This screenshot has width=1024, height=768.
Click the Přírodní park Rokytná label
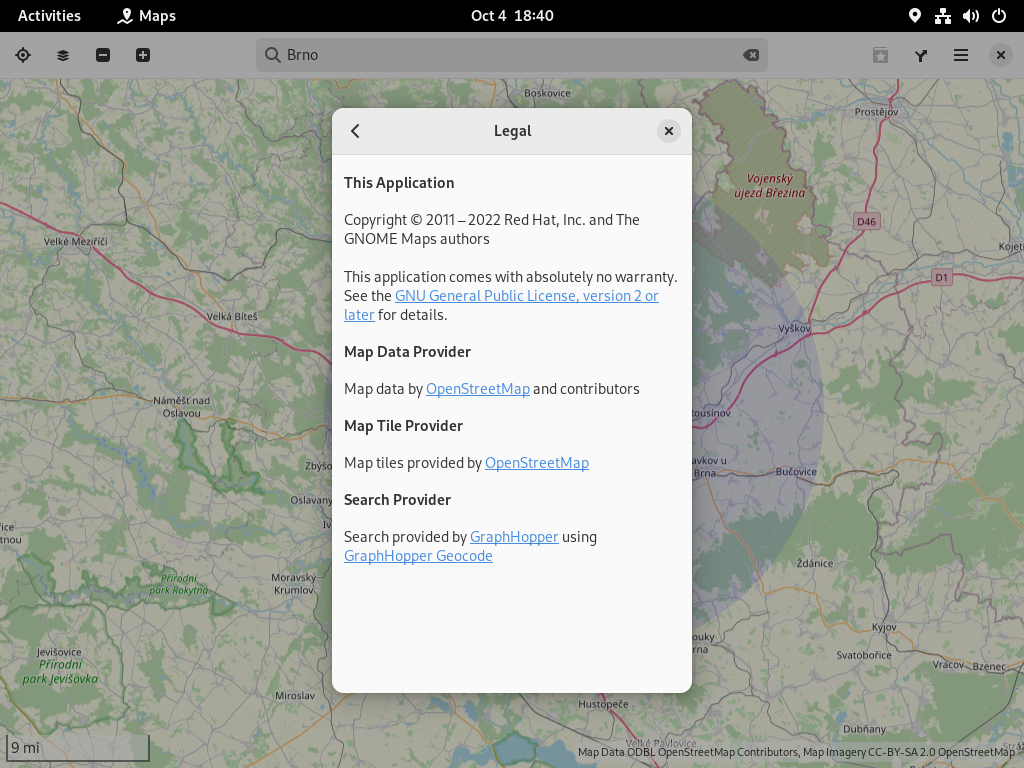pos(178,584)
